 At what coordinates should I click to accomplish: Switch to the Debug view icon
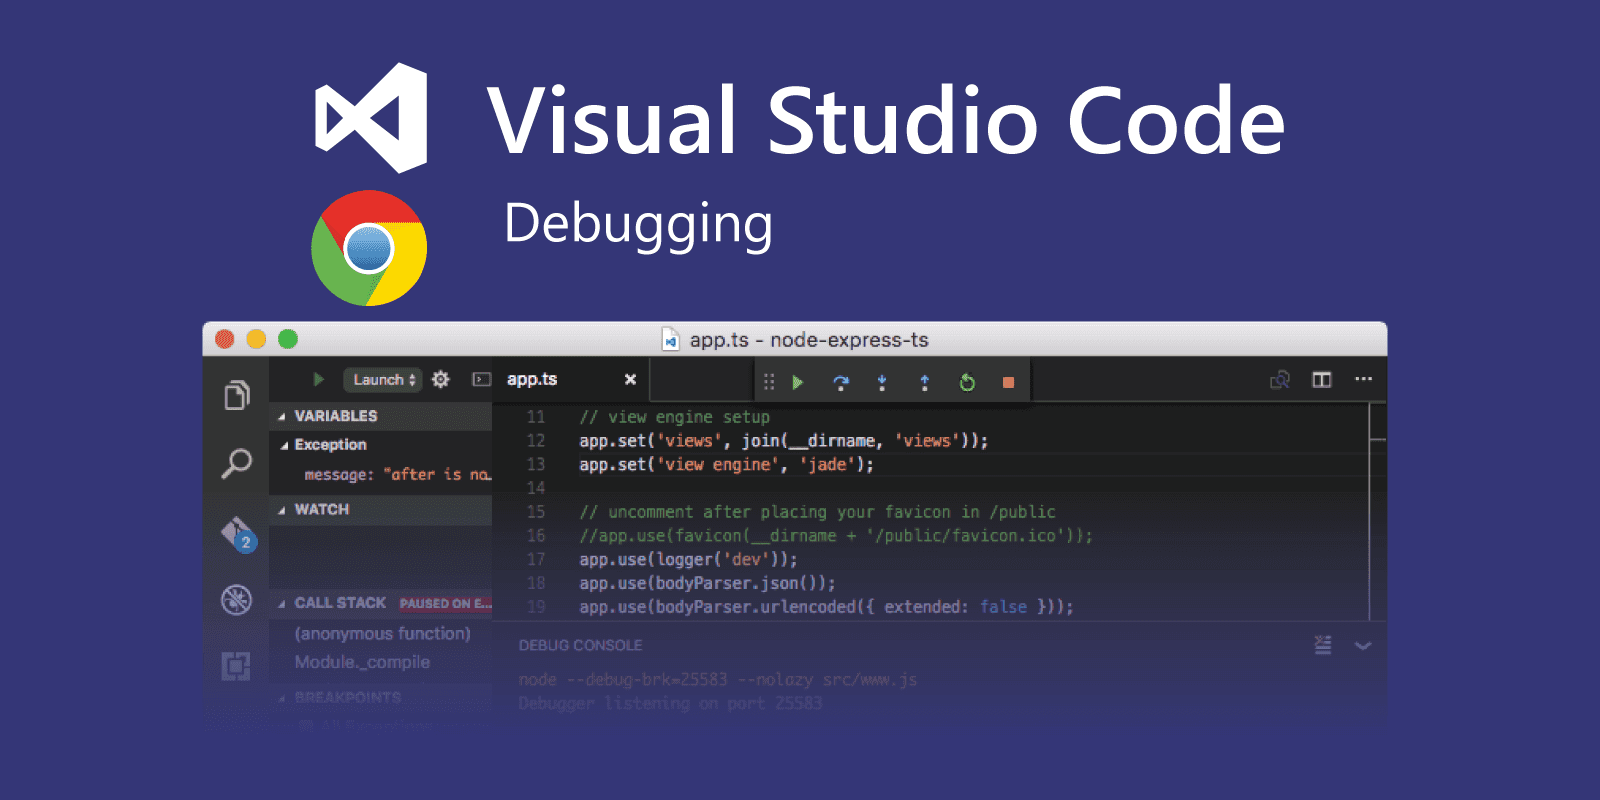(x=236, y=599)
